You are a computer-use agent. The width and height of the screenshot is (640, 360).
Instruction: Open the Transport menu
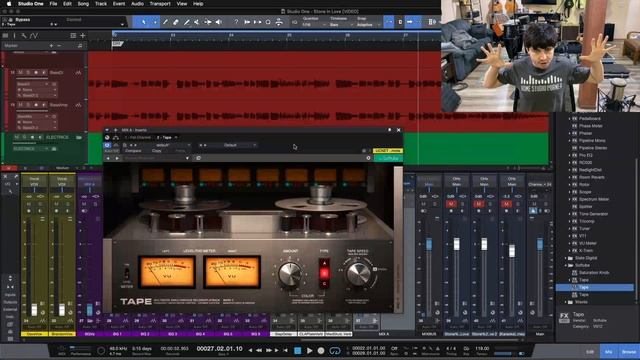(x=160, y=4)
